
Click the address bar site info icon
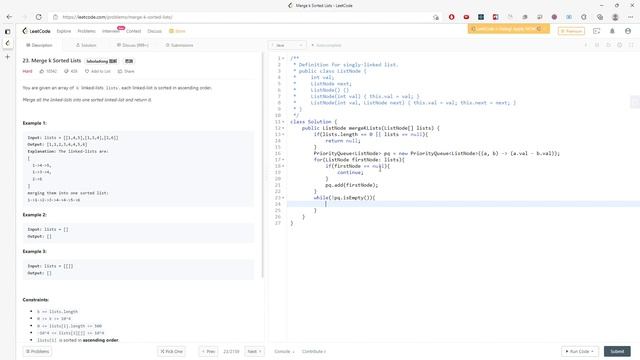coord(56,17)
